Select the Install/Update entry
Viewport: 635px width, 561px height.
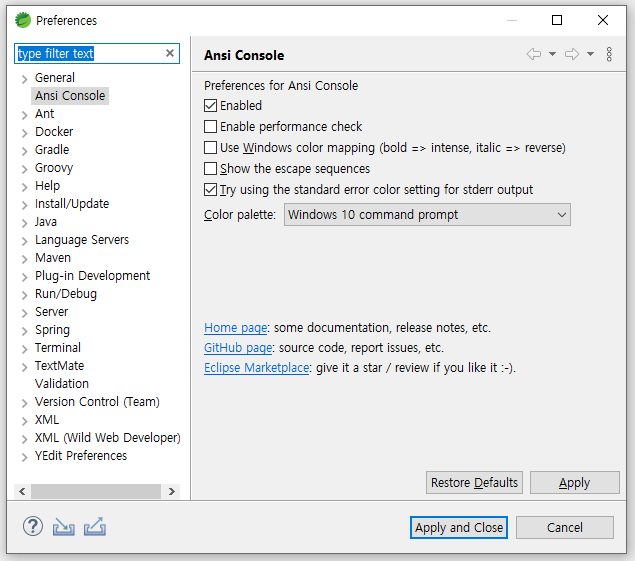click(72, 204)
